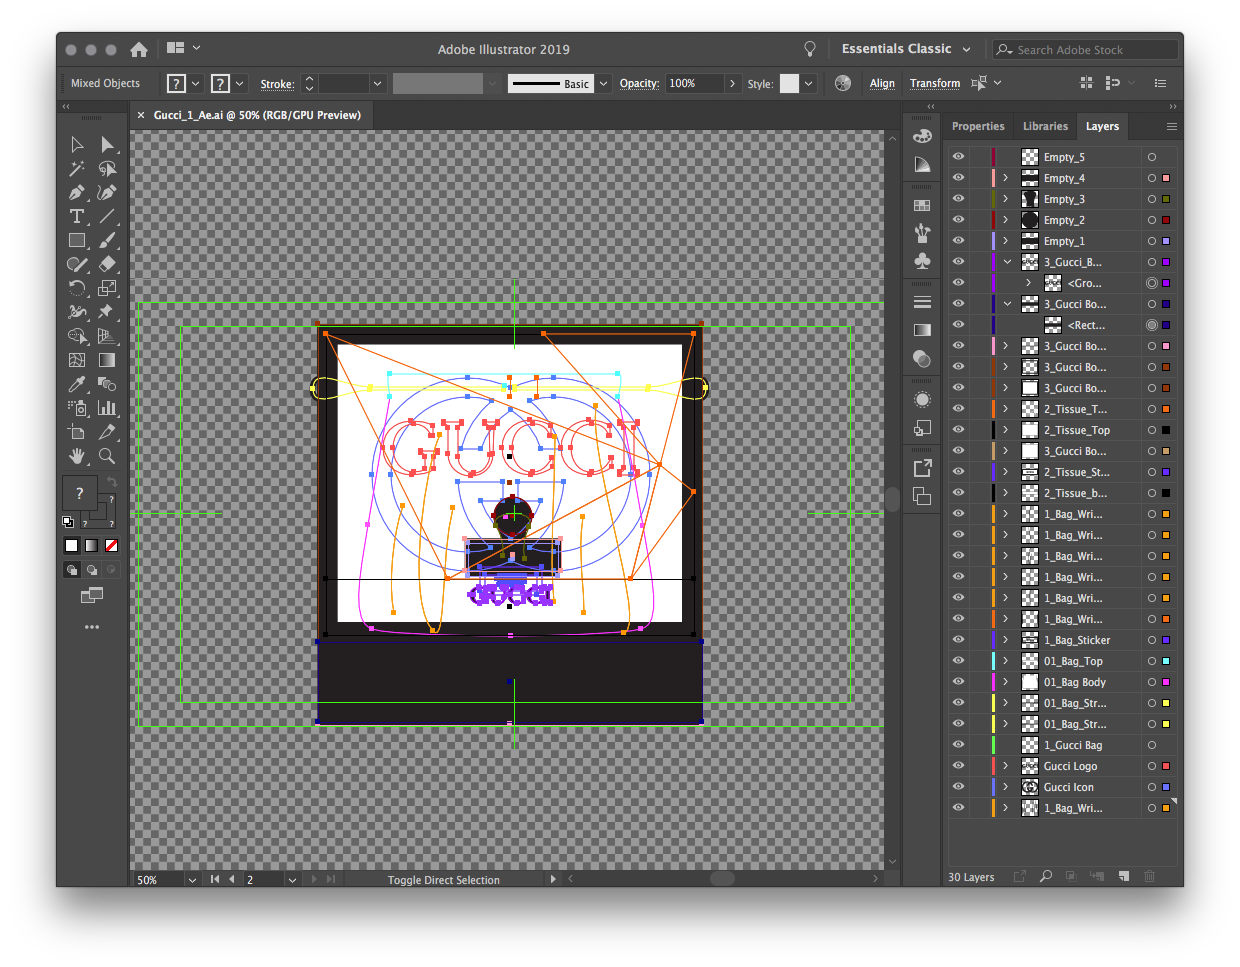Select the Layers tab
This screenshot has height=967, width=1240.
coord(1102,126)
